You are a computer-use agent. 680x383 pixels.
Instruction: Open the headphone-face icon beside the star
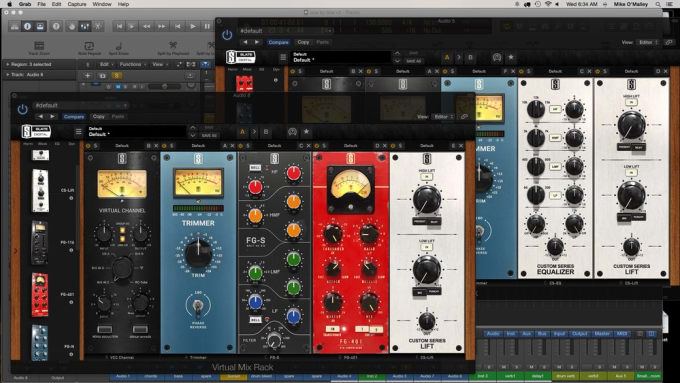(x=292, y=132)
